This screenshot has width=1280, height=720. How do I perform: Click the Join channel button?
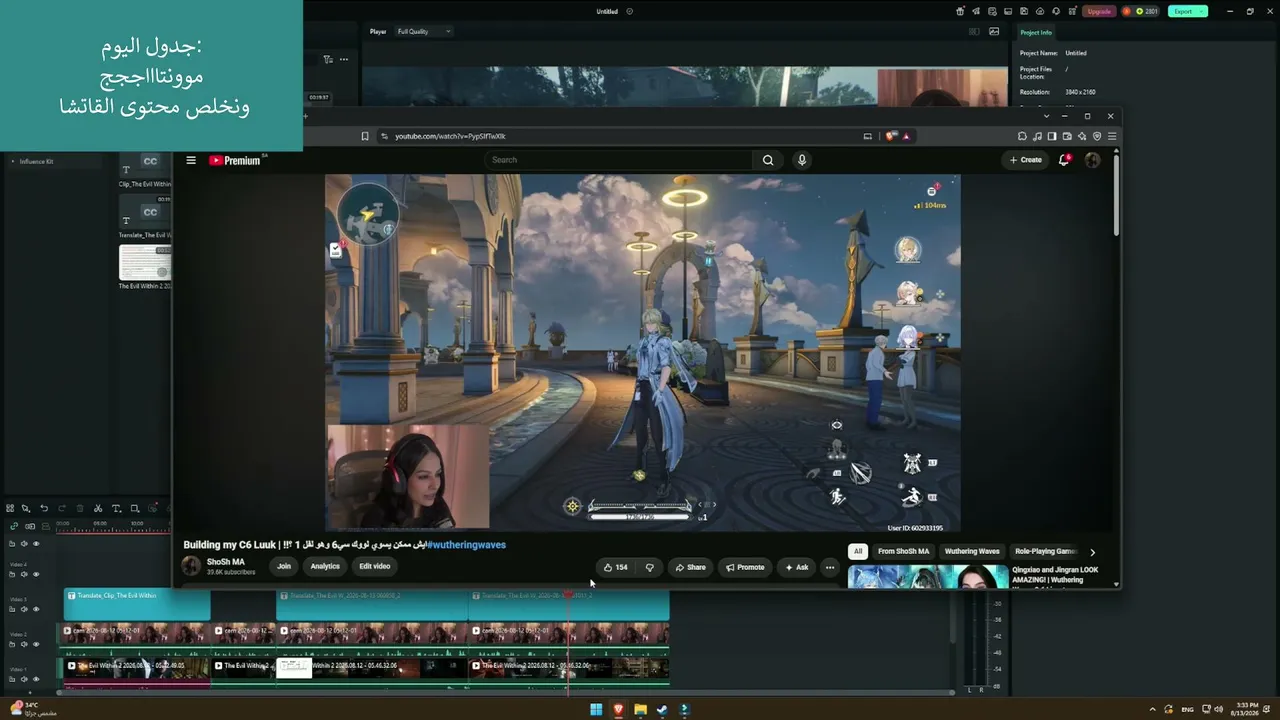pos(284,566)
